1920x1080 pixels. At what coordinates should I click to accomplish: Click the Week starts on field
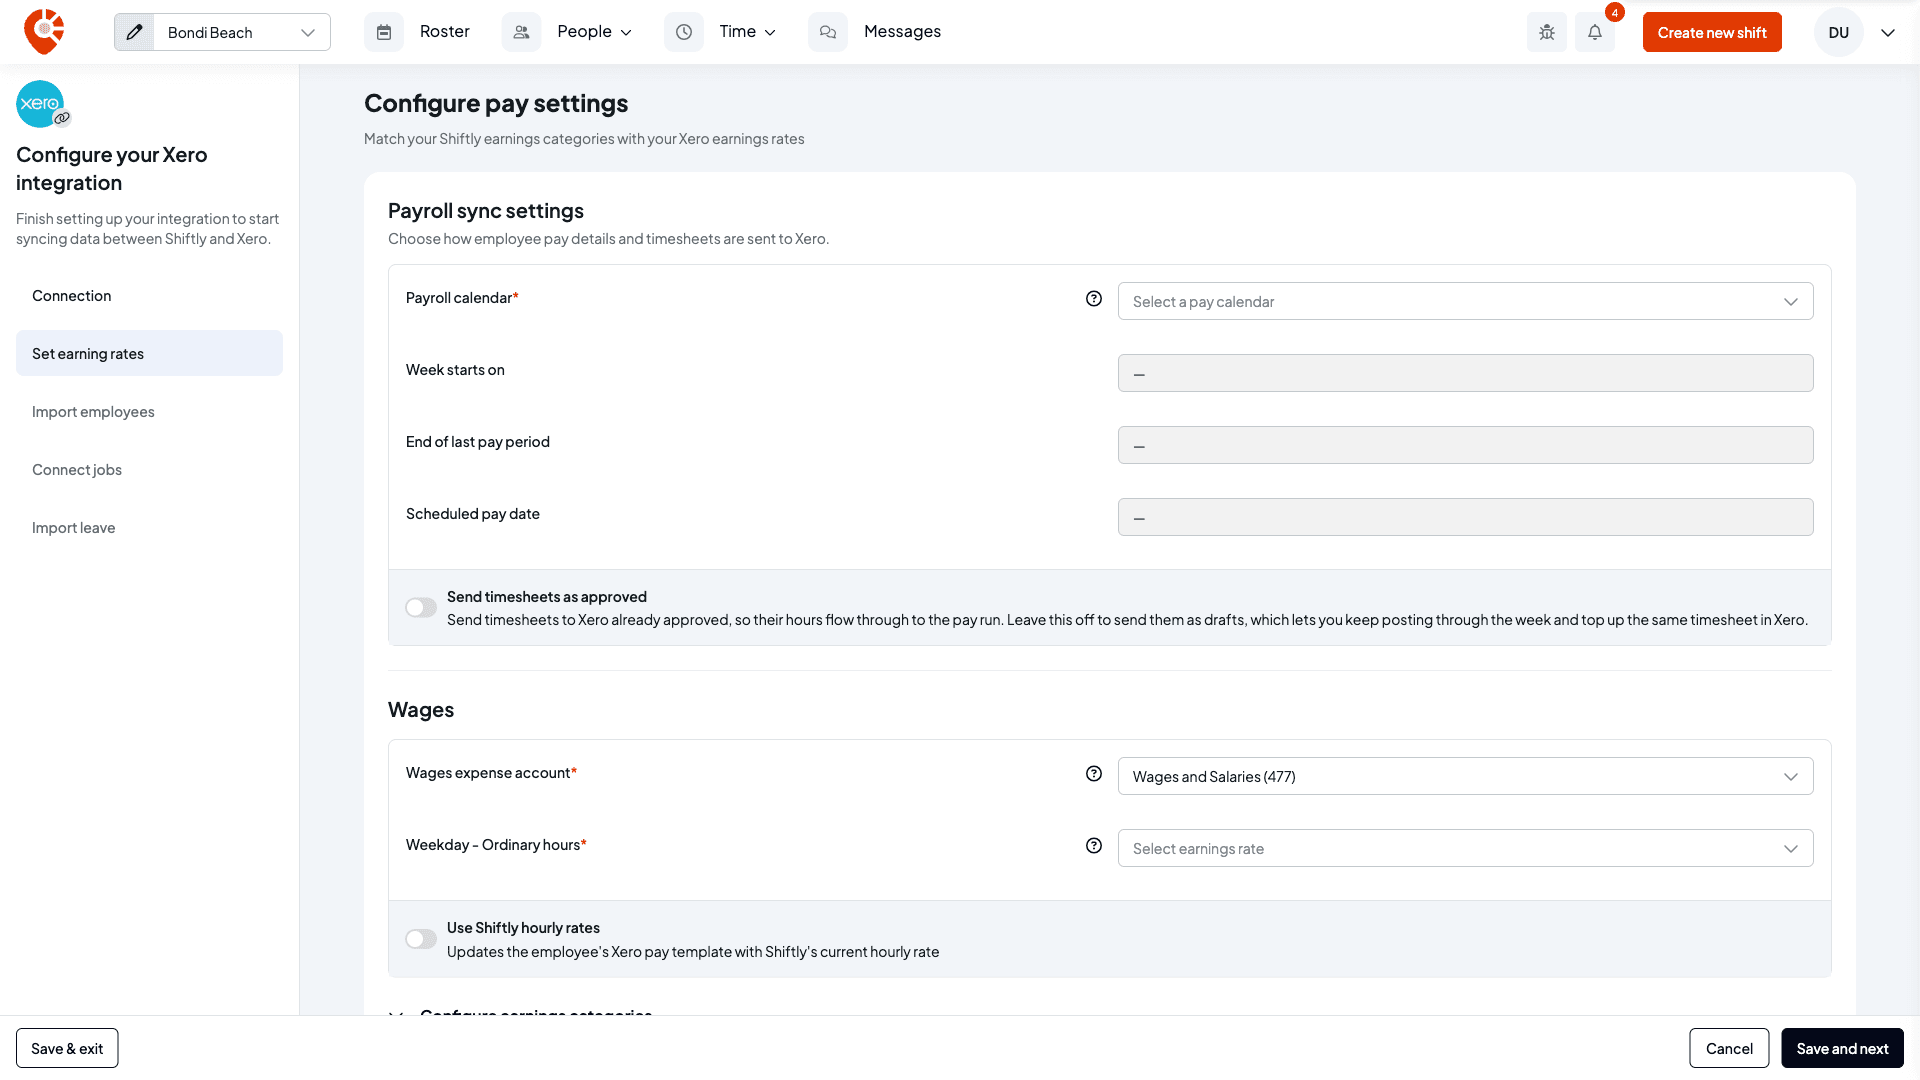click(x=1465, y=373)
